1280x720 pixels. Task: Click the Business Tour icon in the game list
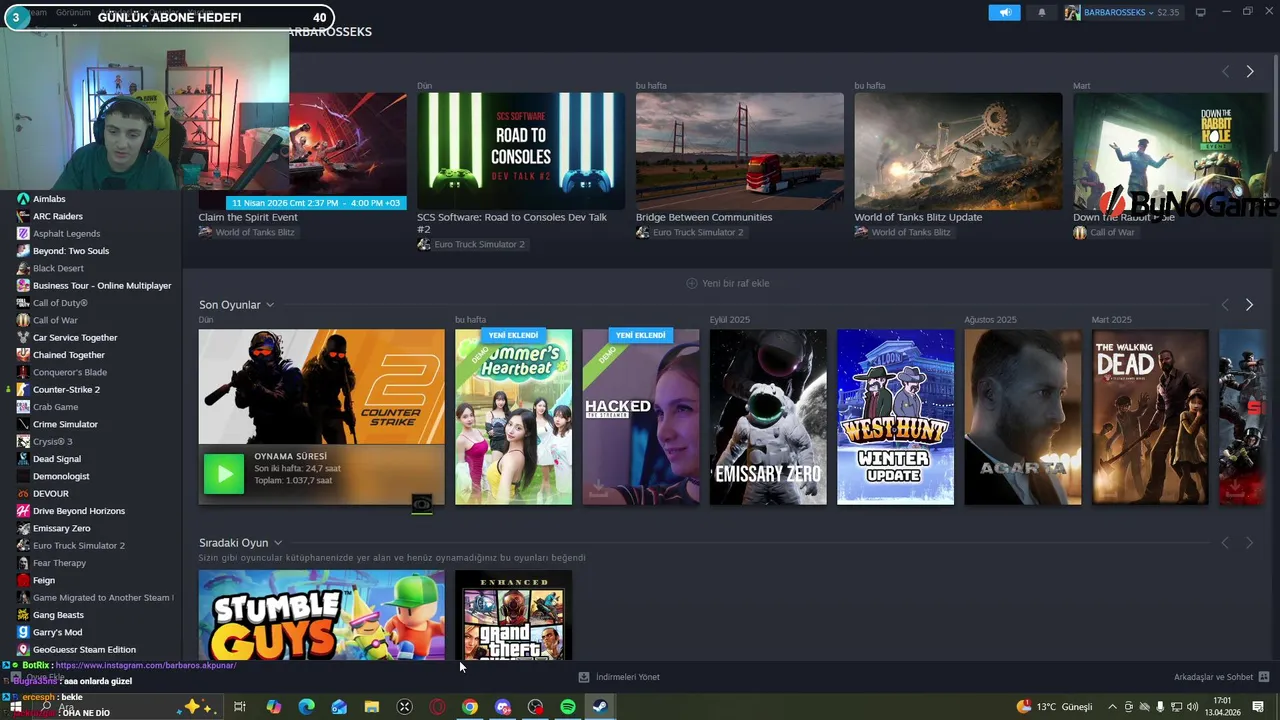[x=23, y=285]
